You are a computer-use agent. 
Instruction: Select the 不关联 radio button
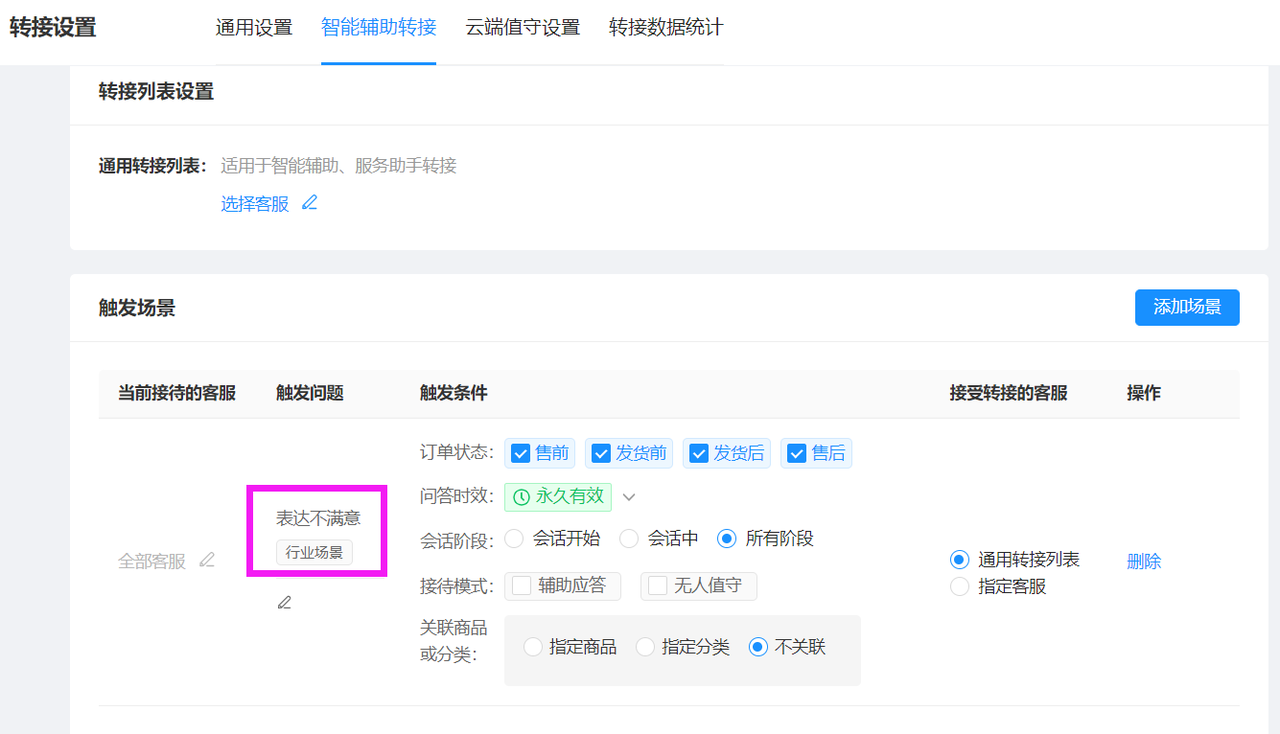tap(758, 647)
